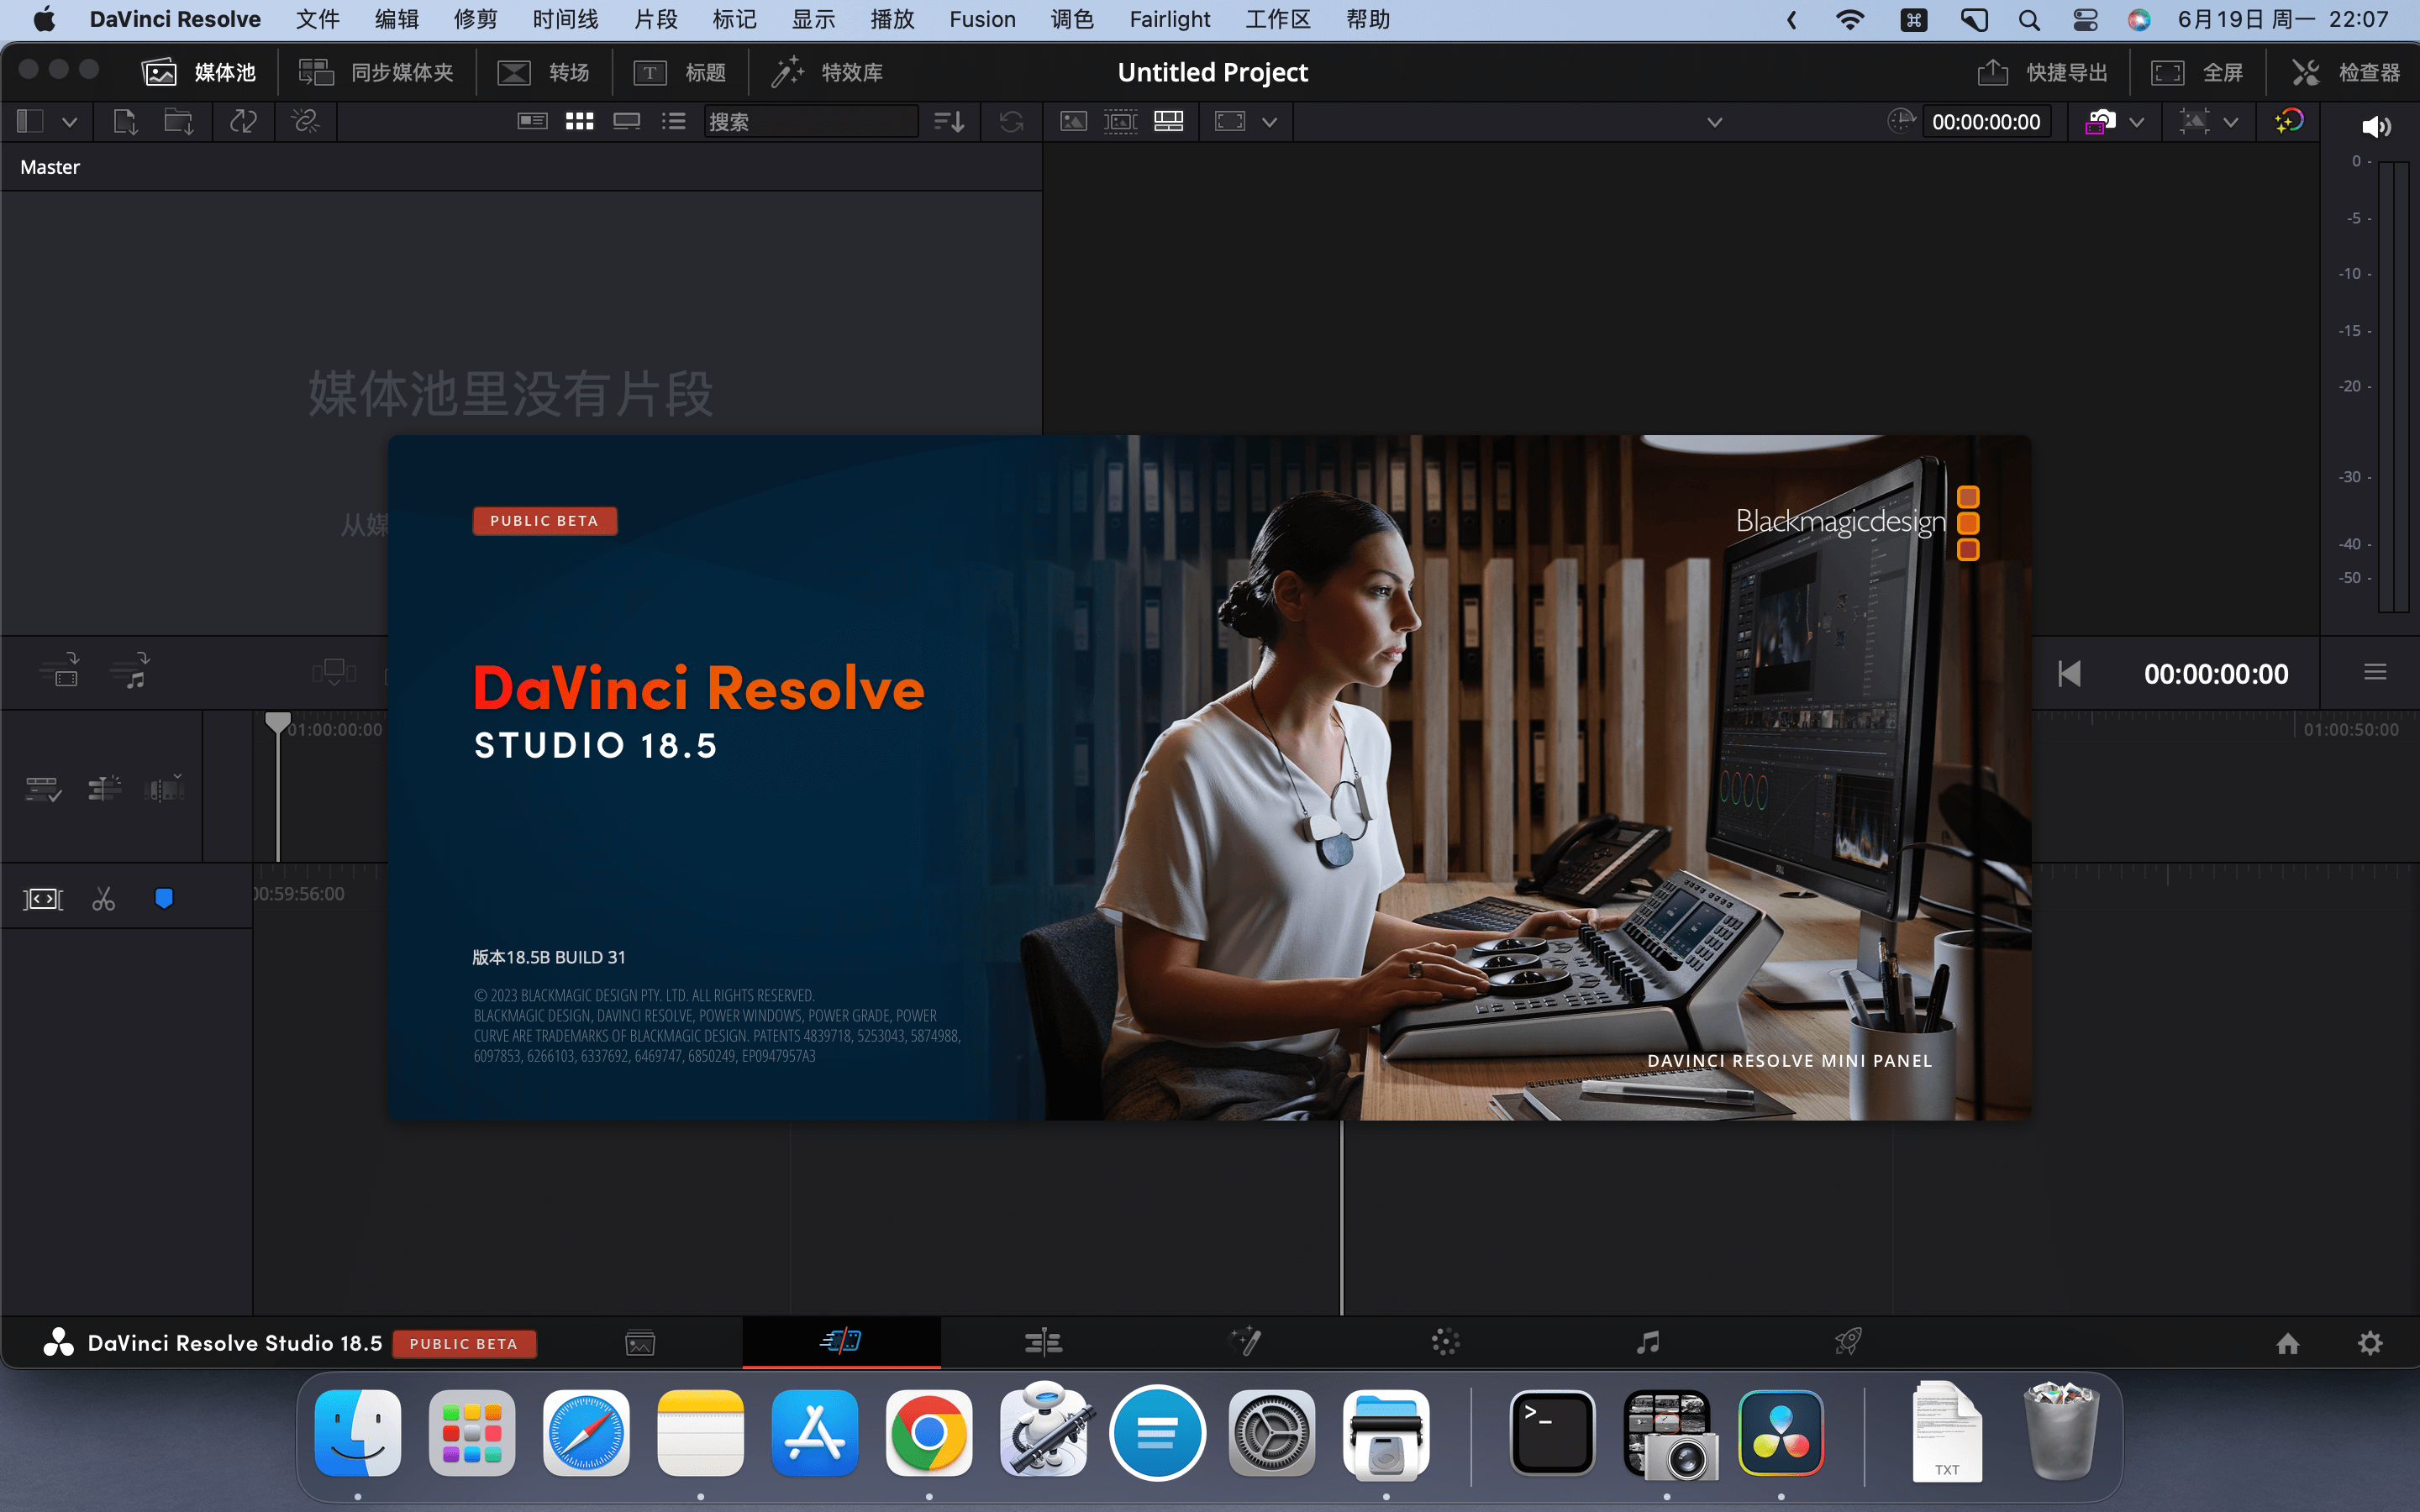Open the timeline resolution dropdown arrow

pyautogui.click(x=2137, y=122)
